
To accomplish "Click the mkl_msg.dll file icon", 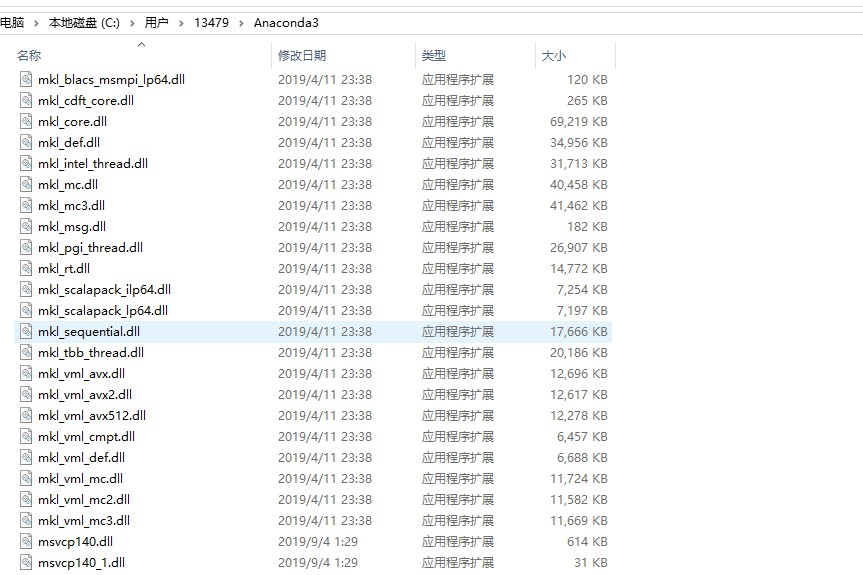I will pos(26,226).
